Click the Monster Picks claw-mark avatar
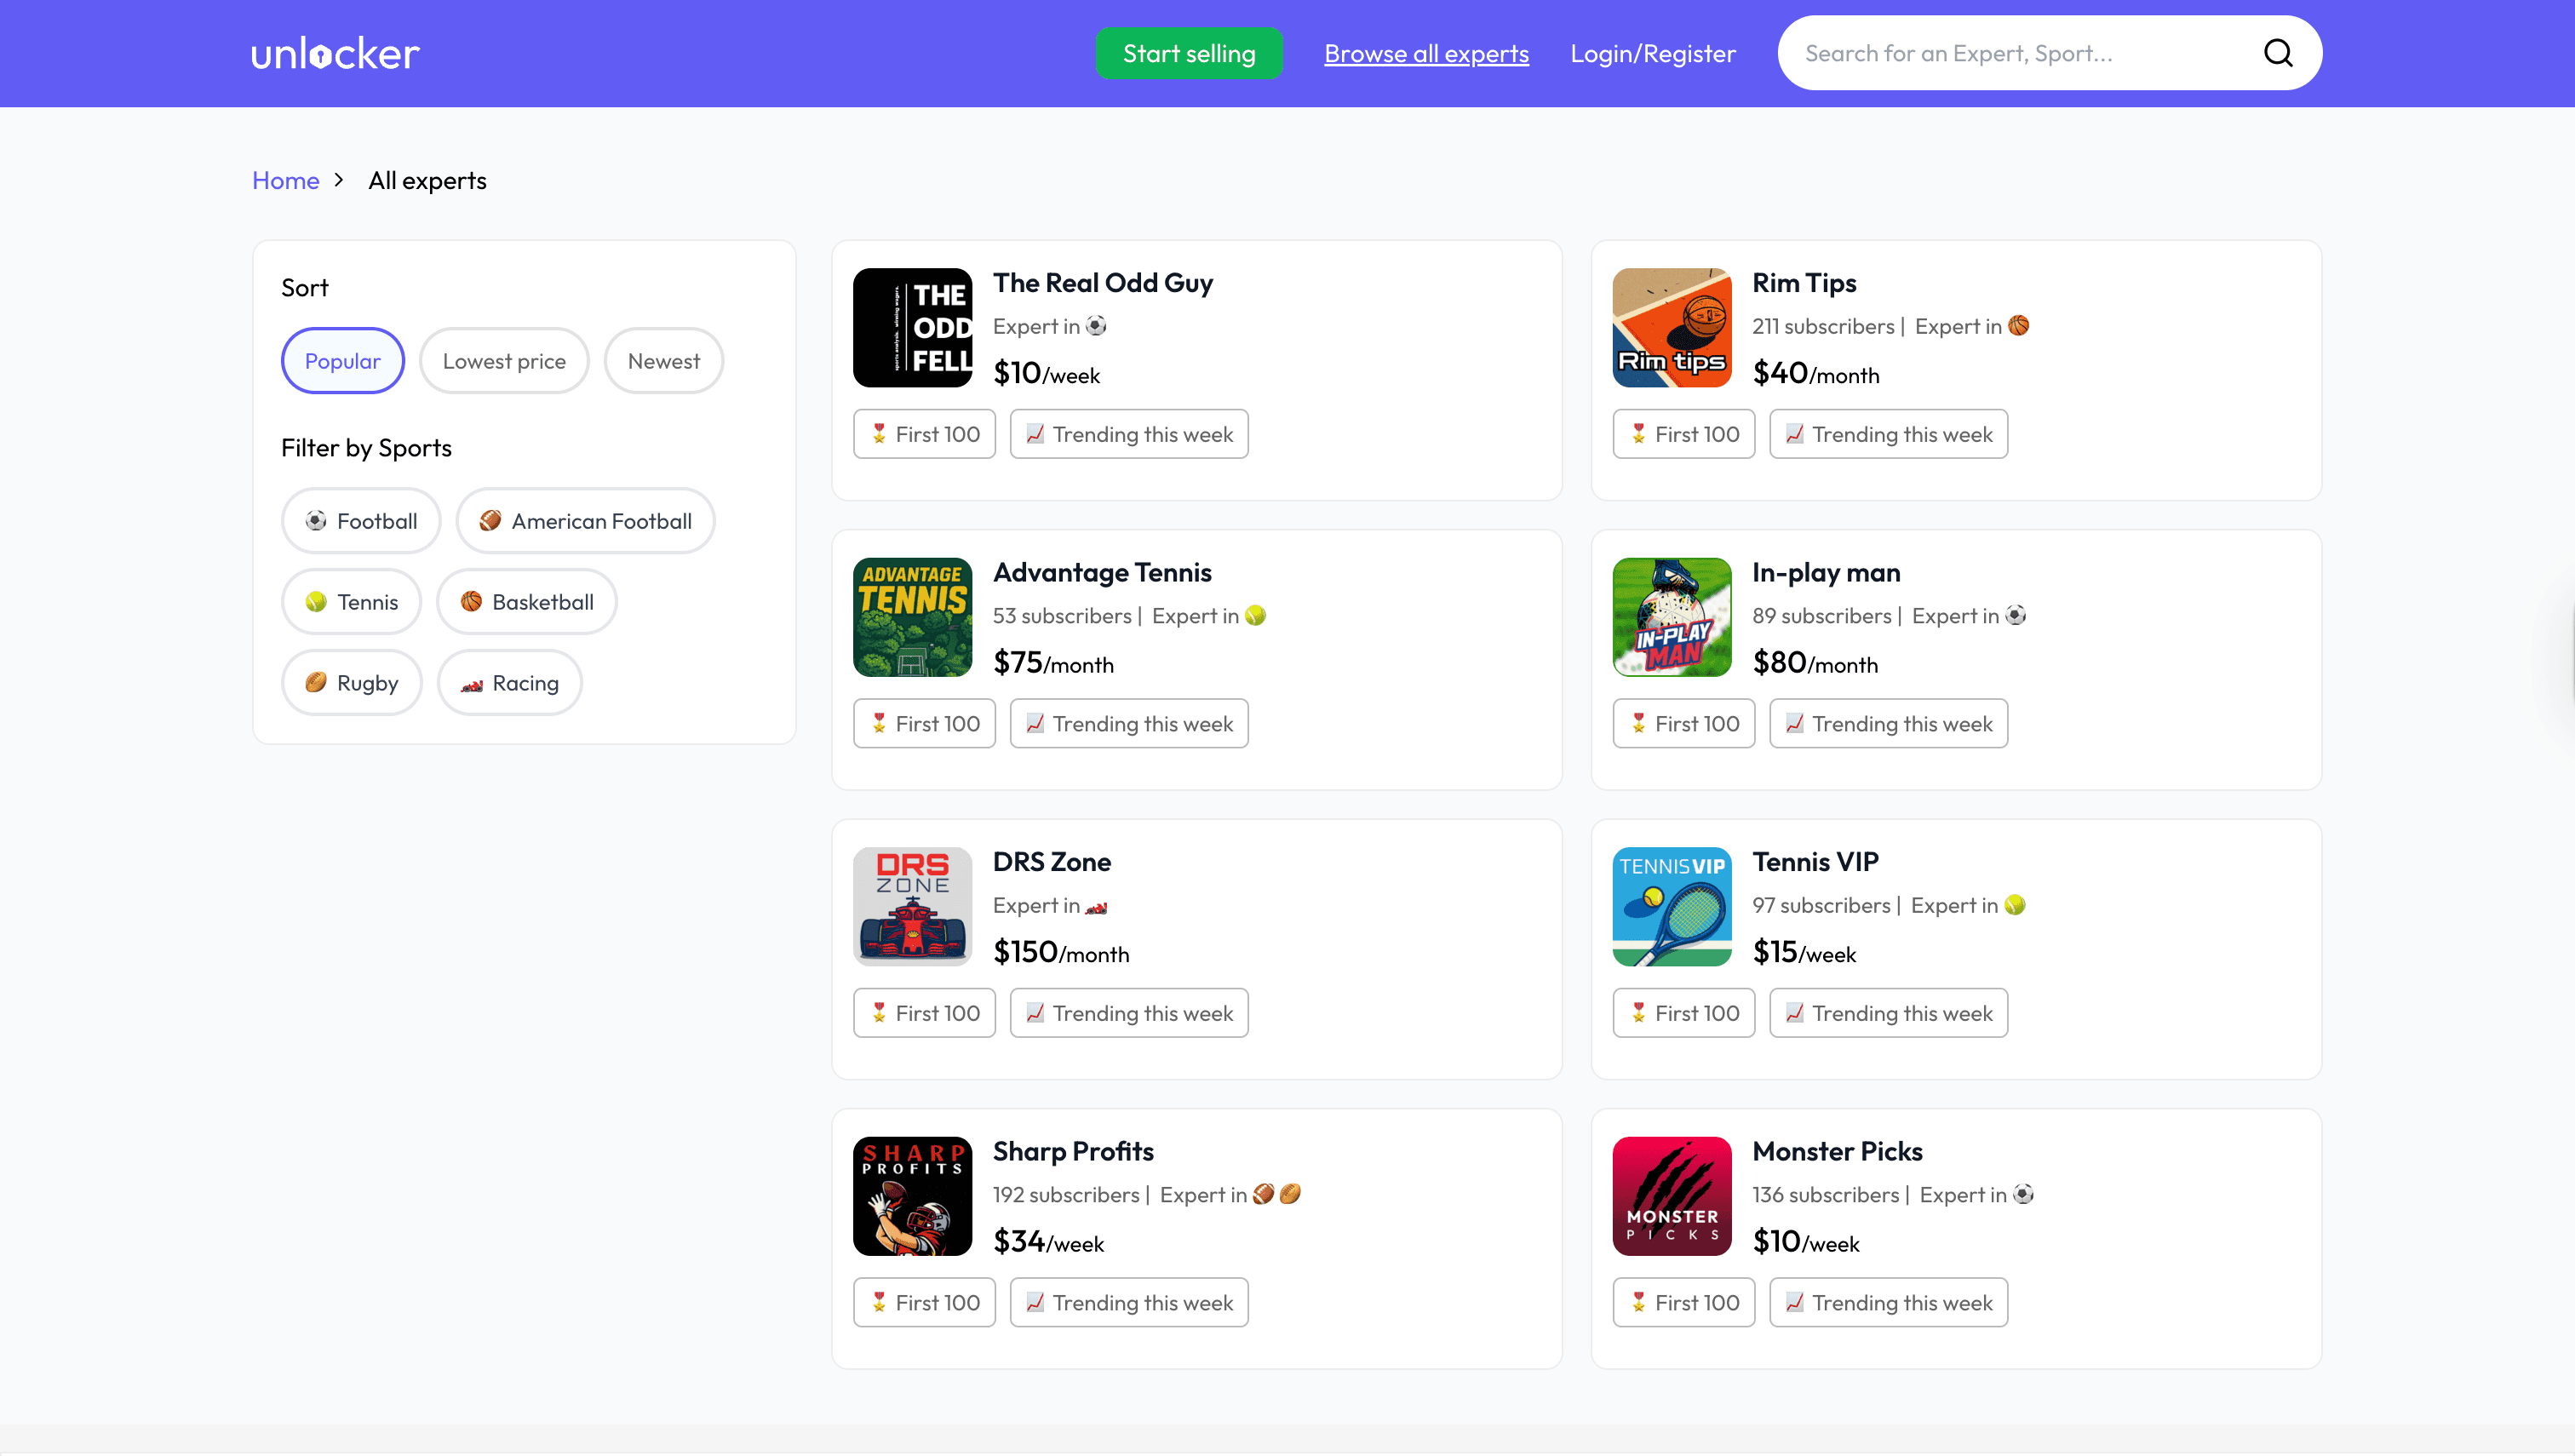Image resolution: width=2575 pixels, height=1456 pixels. point(1671,1196)
